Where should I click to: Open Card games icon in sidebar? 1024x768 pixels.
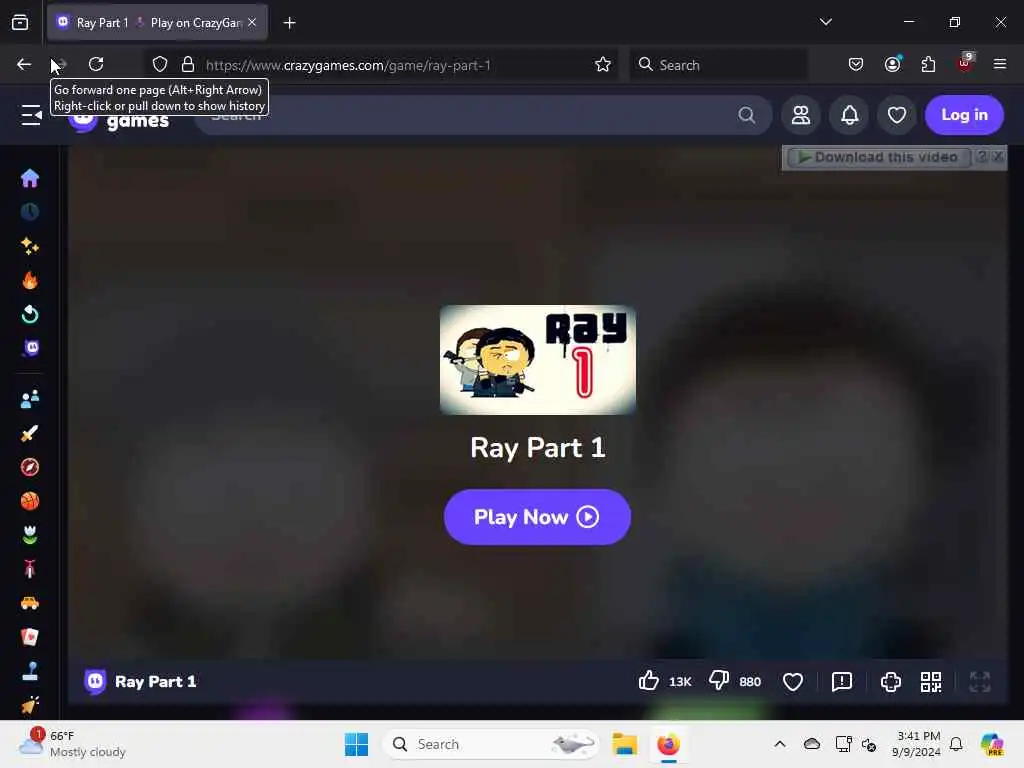click(x=29, y=637)
